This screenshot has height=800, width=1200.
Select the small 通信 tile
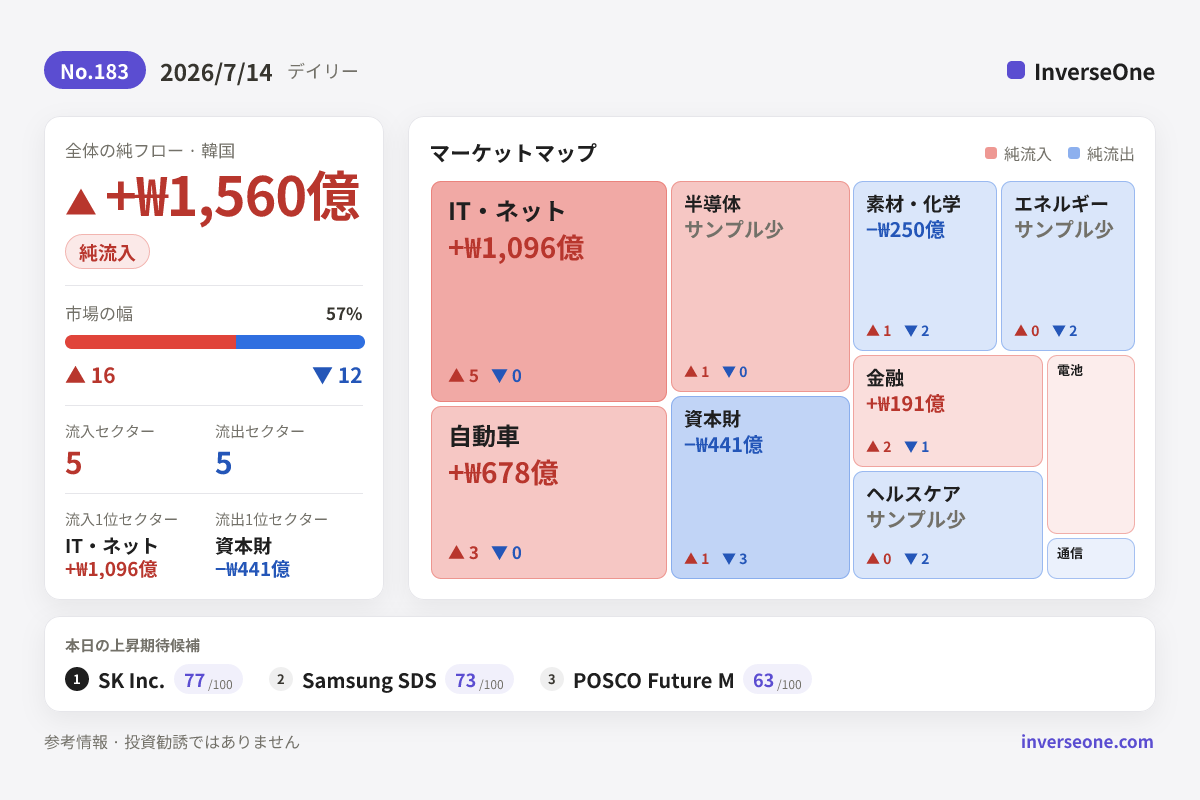1091,558
